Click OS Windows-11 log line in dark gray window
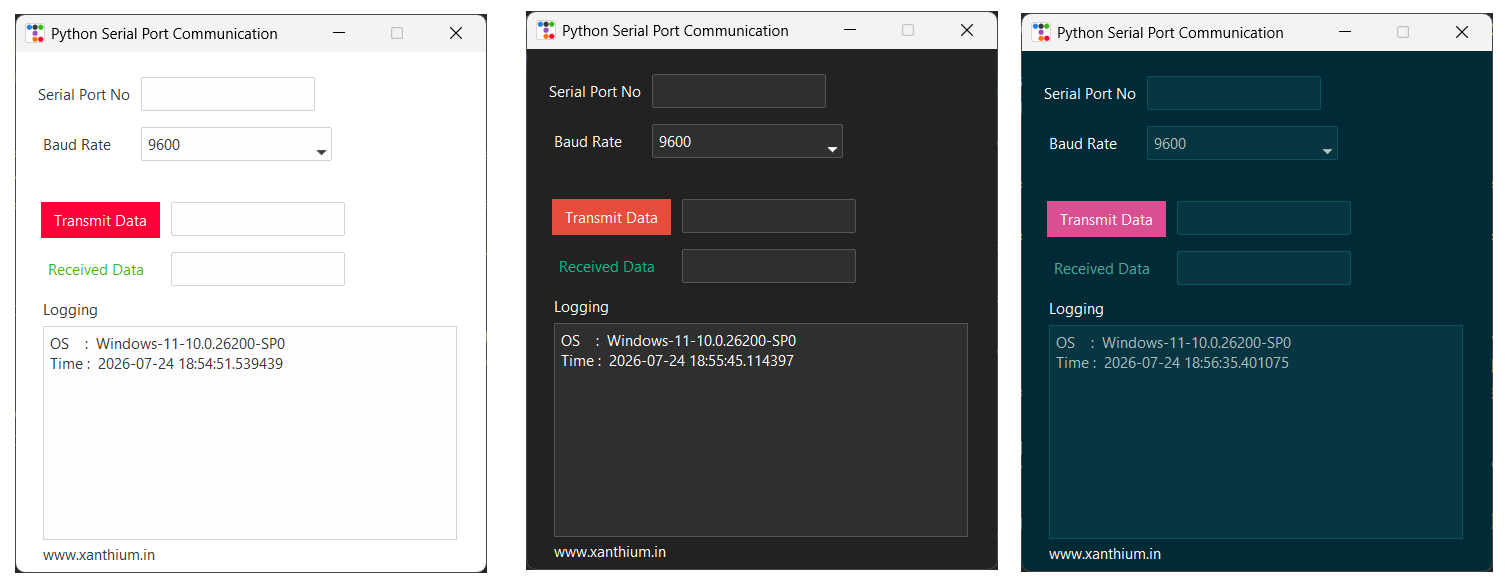 point(679,341)
